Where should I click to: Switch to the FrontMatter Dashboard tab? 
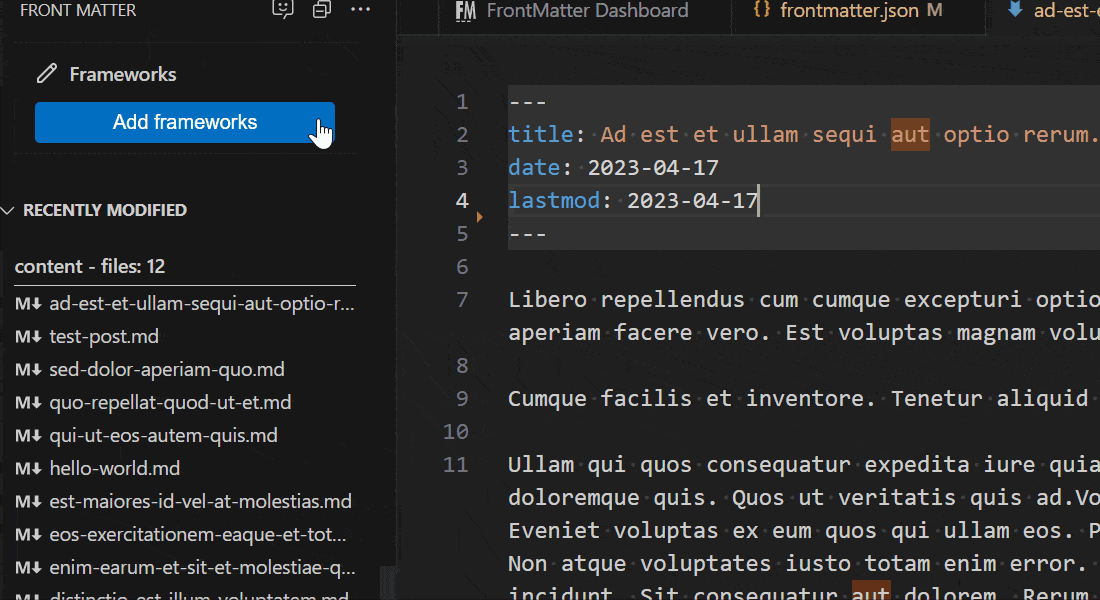pos(587,11)
